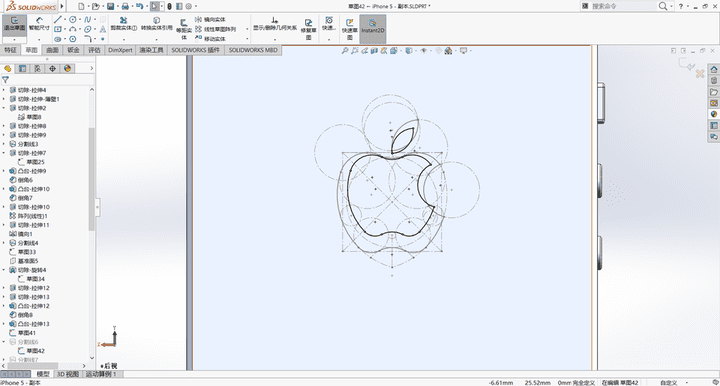
Task: Click the 修复草图 Repair Sketch tool
Action: coord(309,29)
